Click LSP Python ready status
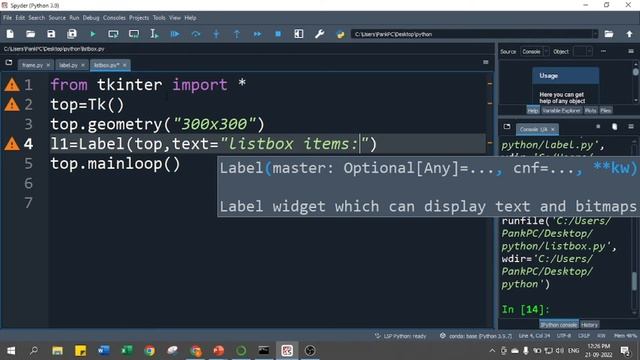Viewport: 640px width, 360px height. coord(400,336)
